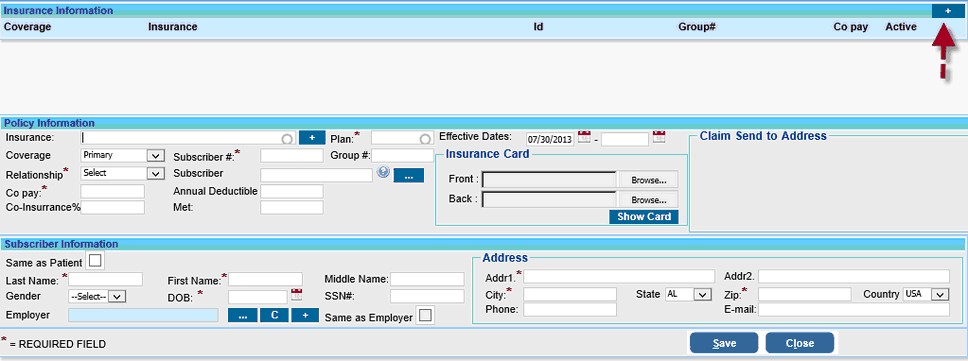Click the Middle Name input field
968x361 pixels.
coord(427,280)
